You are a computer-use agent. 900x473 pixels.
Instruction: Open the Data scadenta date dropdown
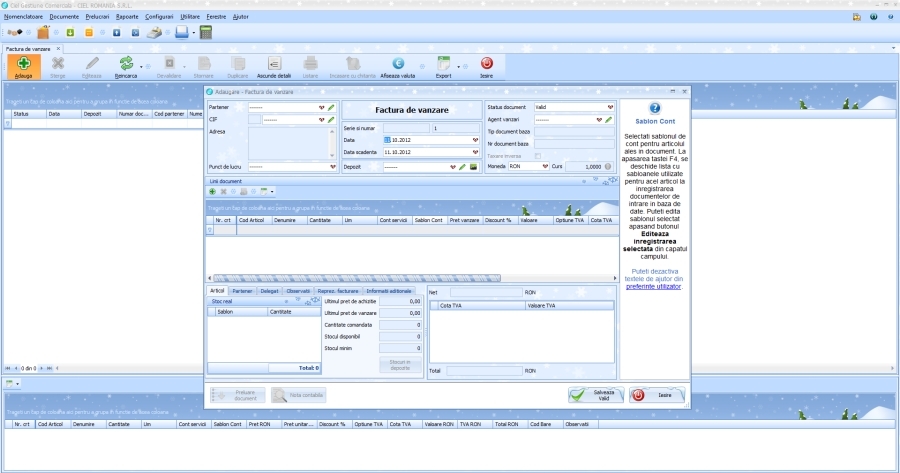[x=475, y=152]
